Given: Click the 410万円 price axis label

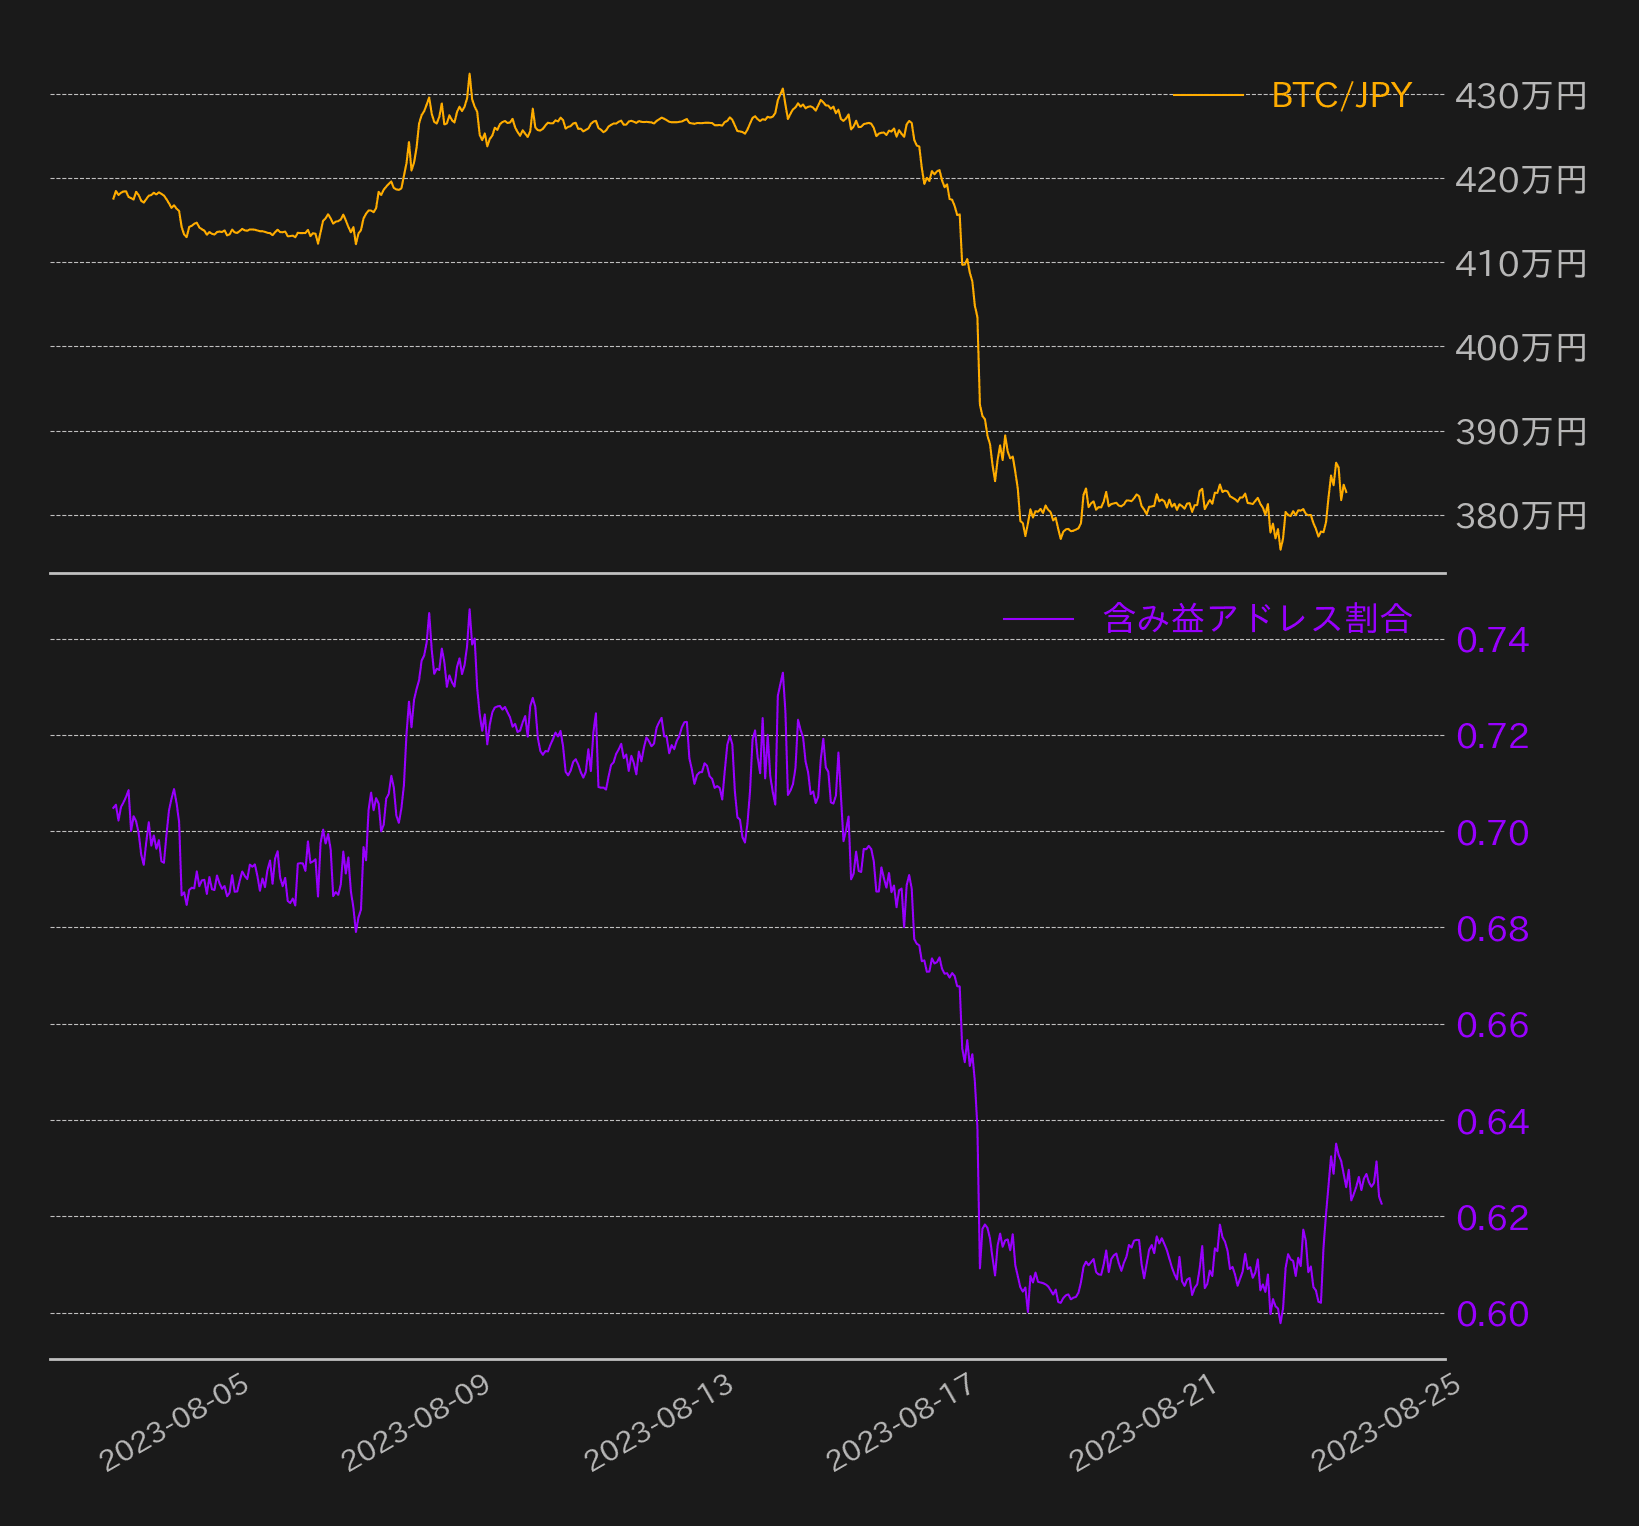Looking at the screenshot, I should point(1520,264).
